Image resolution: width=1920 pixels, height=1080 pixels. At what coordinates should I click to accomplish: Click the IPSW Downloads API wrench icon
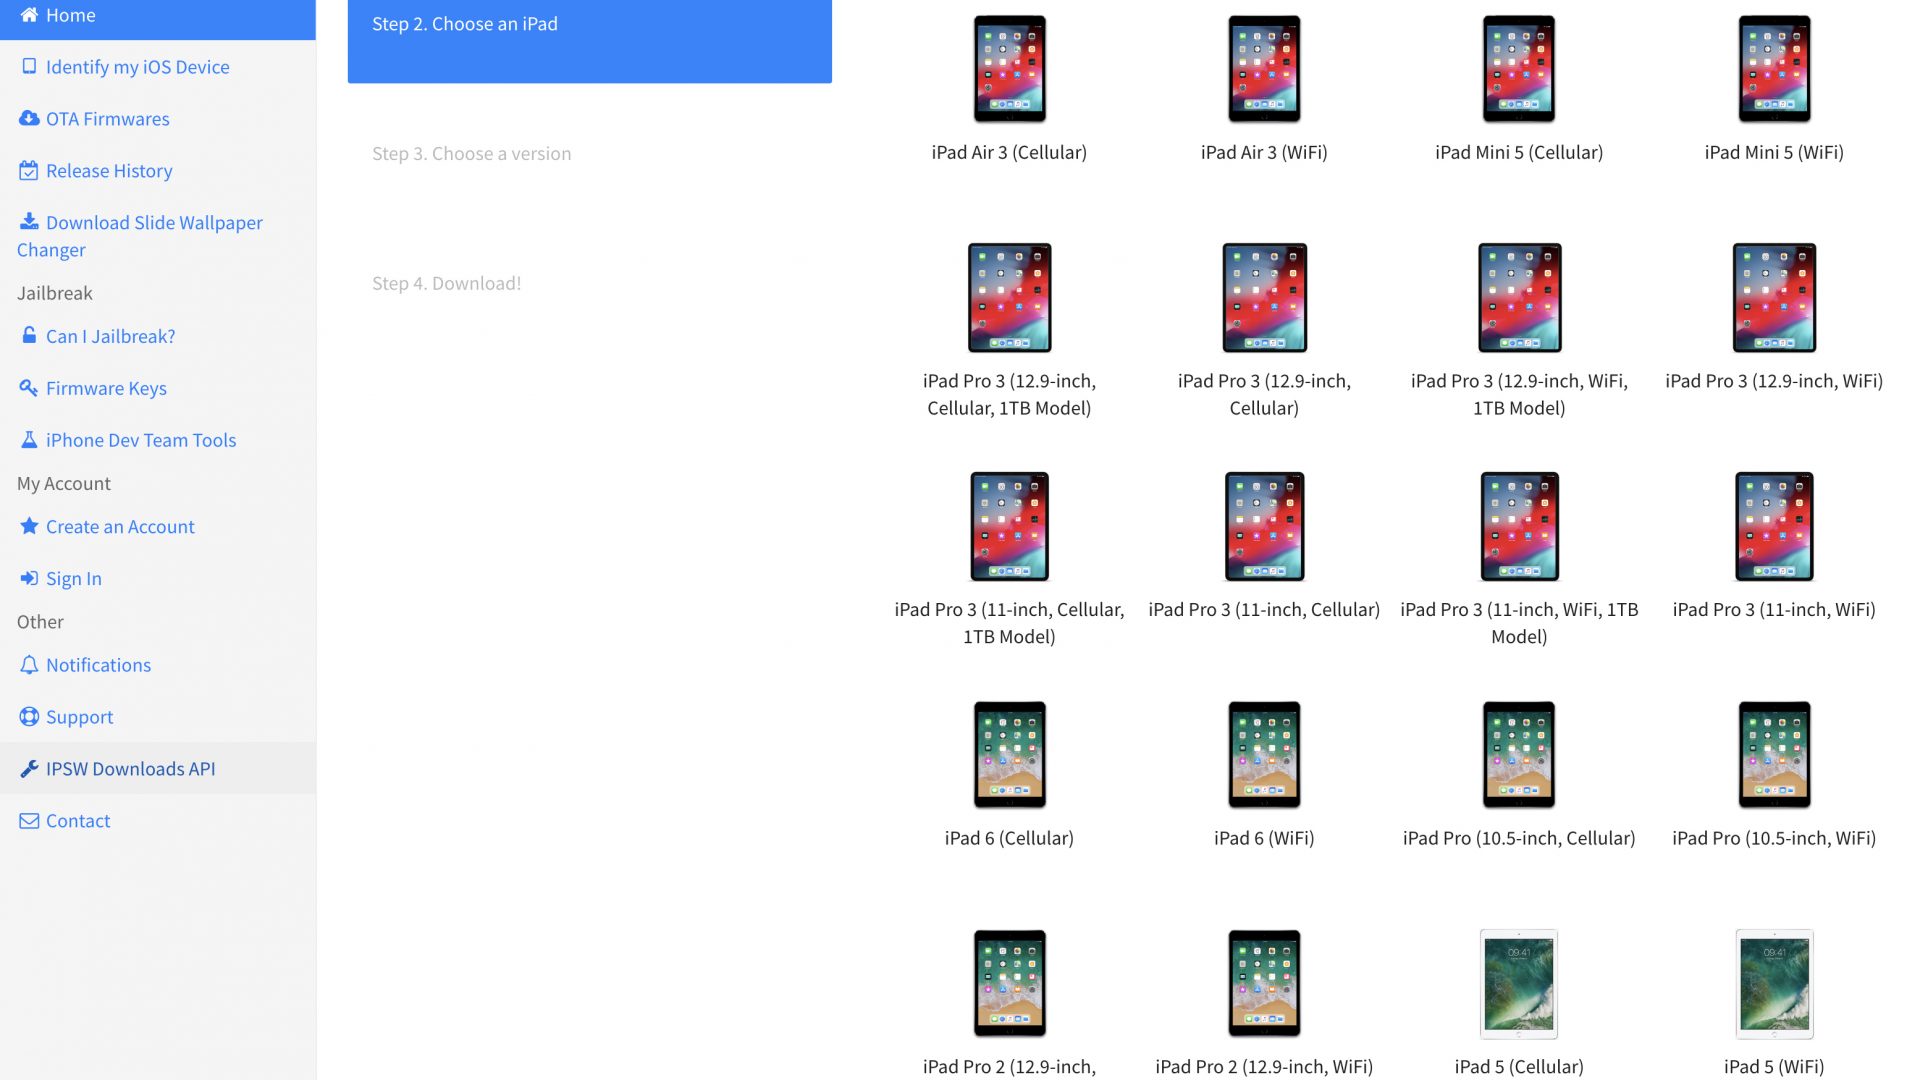point(29,768)
